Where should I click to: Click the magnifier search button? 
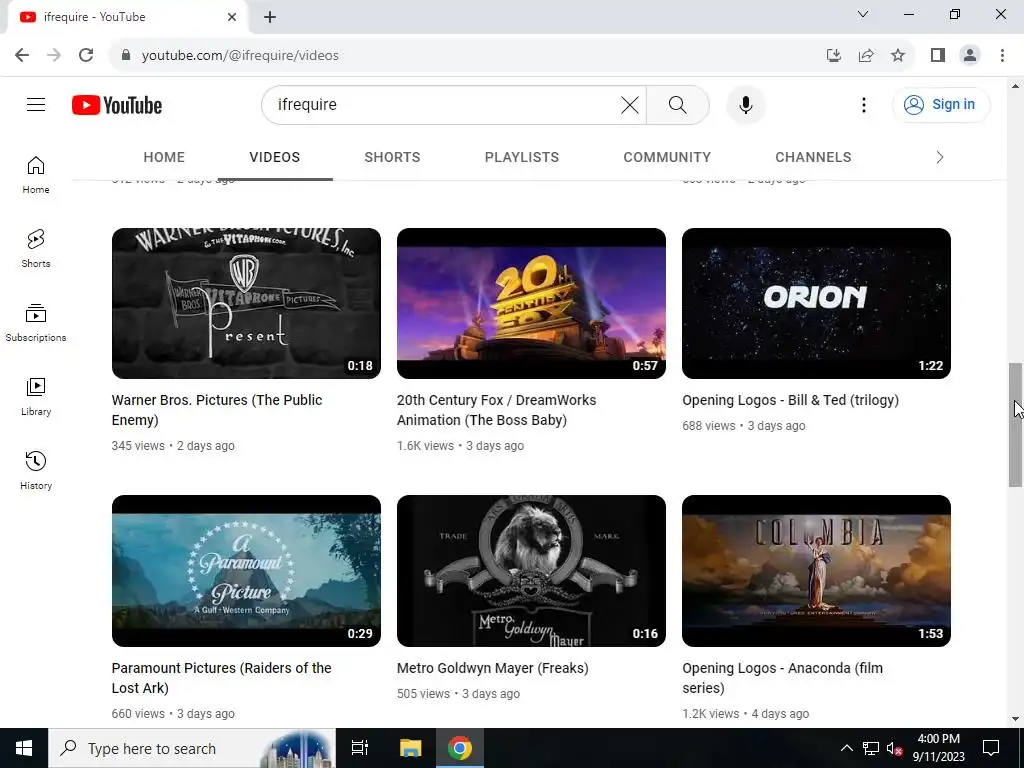[678, 104]
